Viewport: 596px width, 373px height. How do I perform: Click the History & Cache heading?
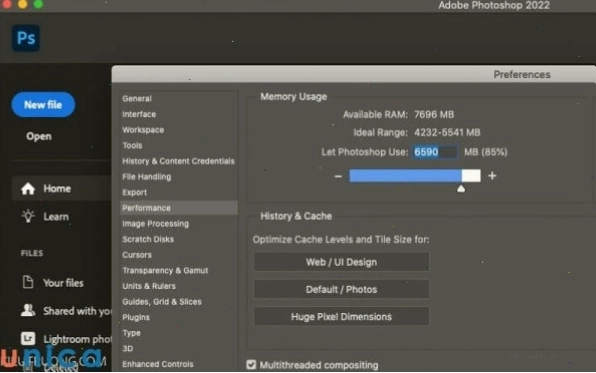click(296, 216)
